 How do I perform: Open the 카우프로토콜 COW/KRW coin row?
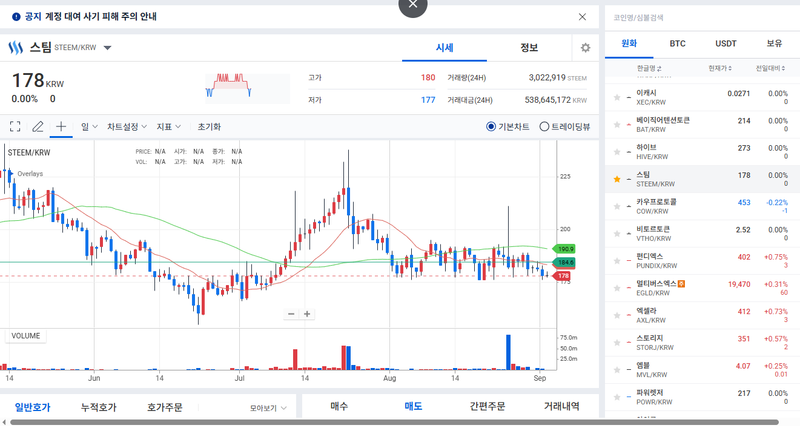[702, 206]
